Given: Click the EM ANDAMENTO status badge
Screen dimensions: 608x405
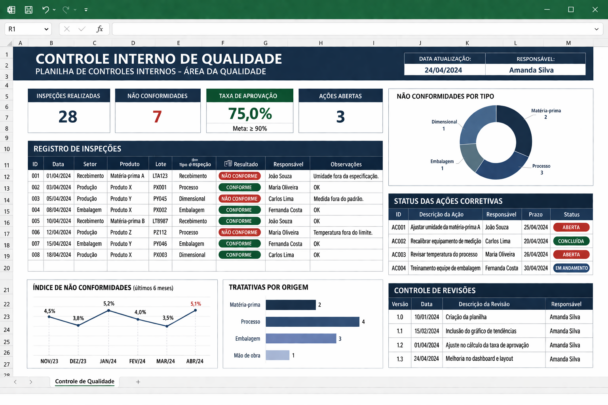Looking at the screenshot, I should 571,268.
